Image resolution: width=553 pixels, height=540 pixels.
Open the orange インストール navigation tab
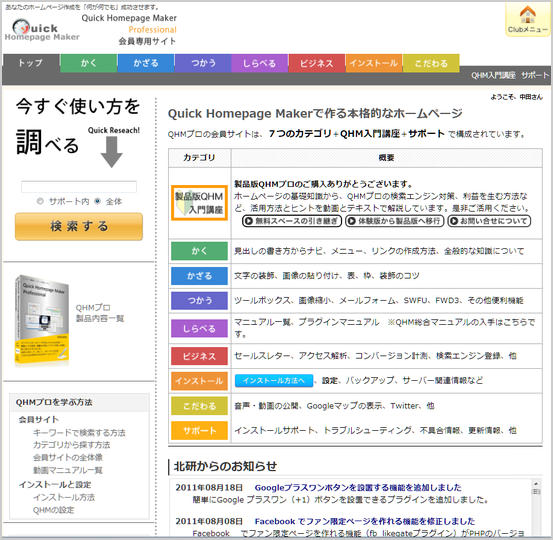[x=373, y=63]
